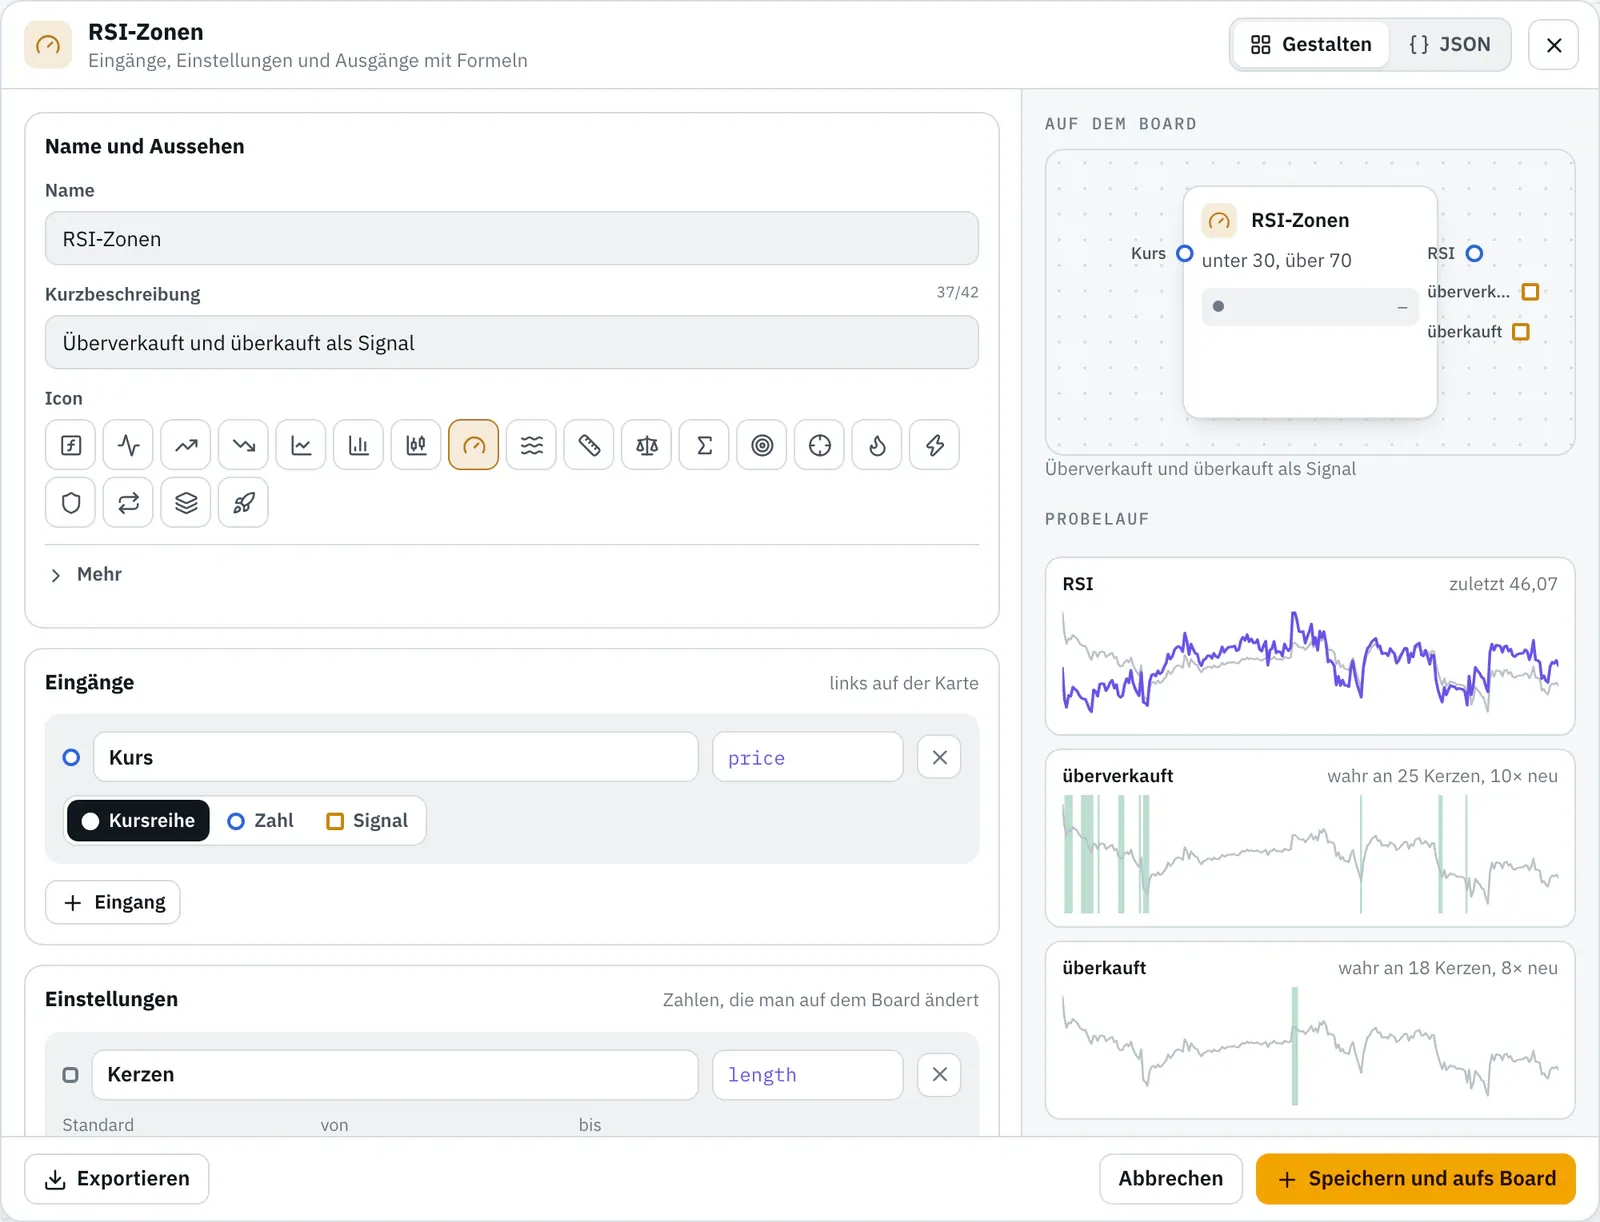The image size is (1600, 1222).
Task: Choose the rocket icon
Action: click(x=243, y=503)
